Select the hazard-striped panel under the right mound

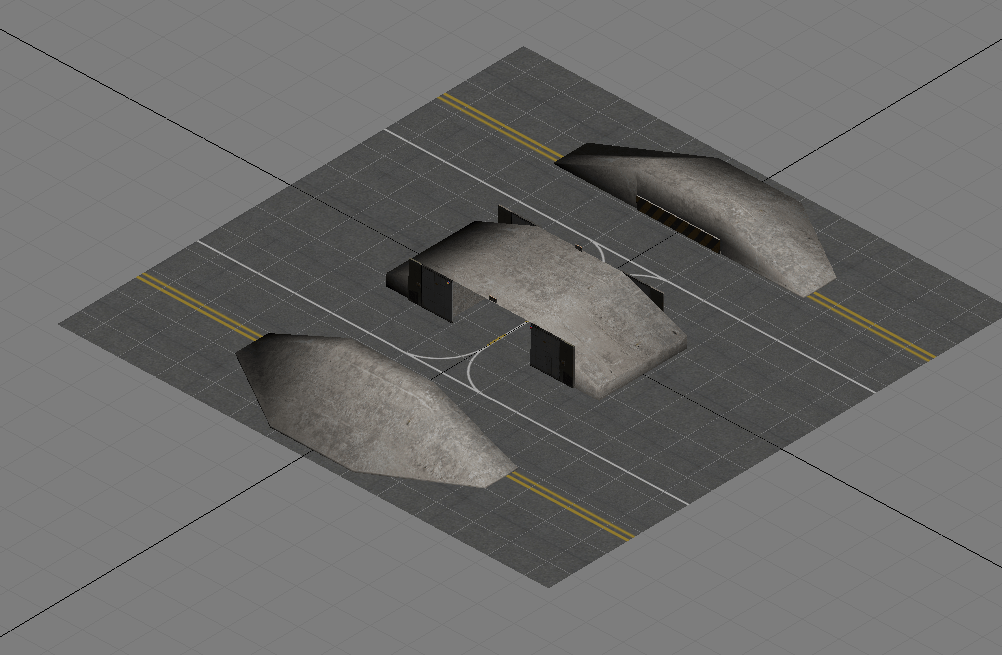(x=678, y=225)
